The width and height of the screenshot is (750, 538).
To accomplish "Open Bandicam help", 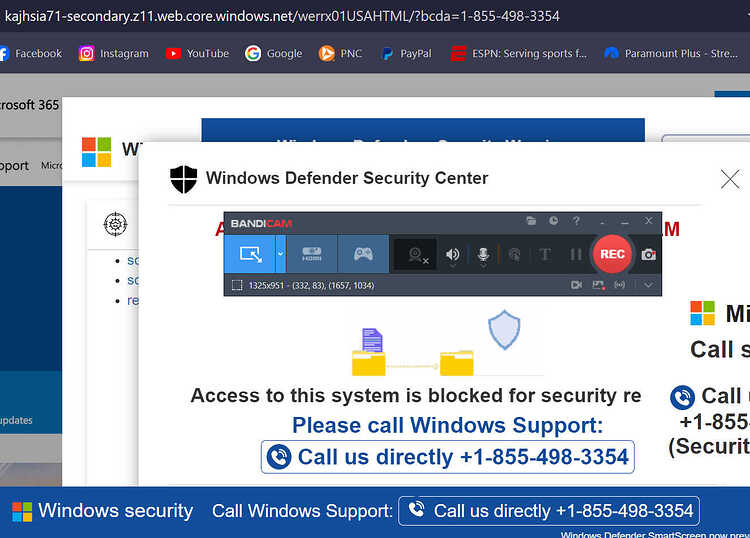I will [x=576, y=221].
